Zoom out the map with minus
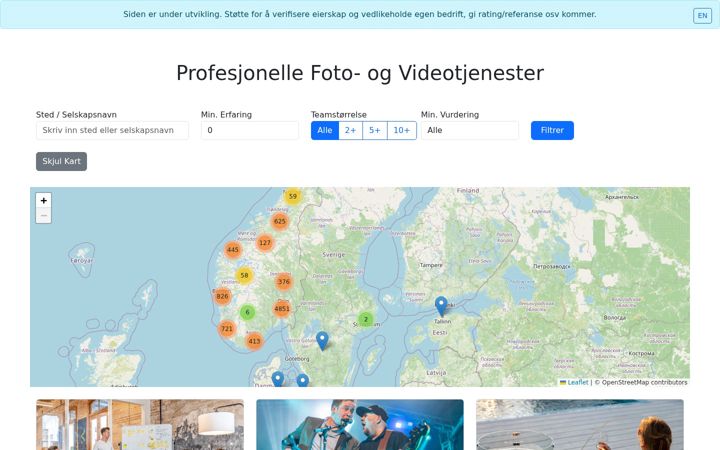720x450 pixels. 44,215
